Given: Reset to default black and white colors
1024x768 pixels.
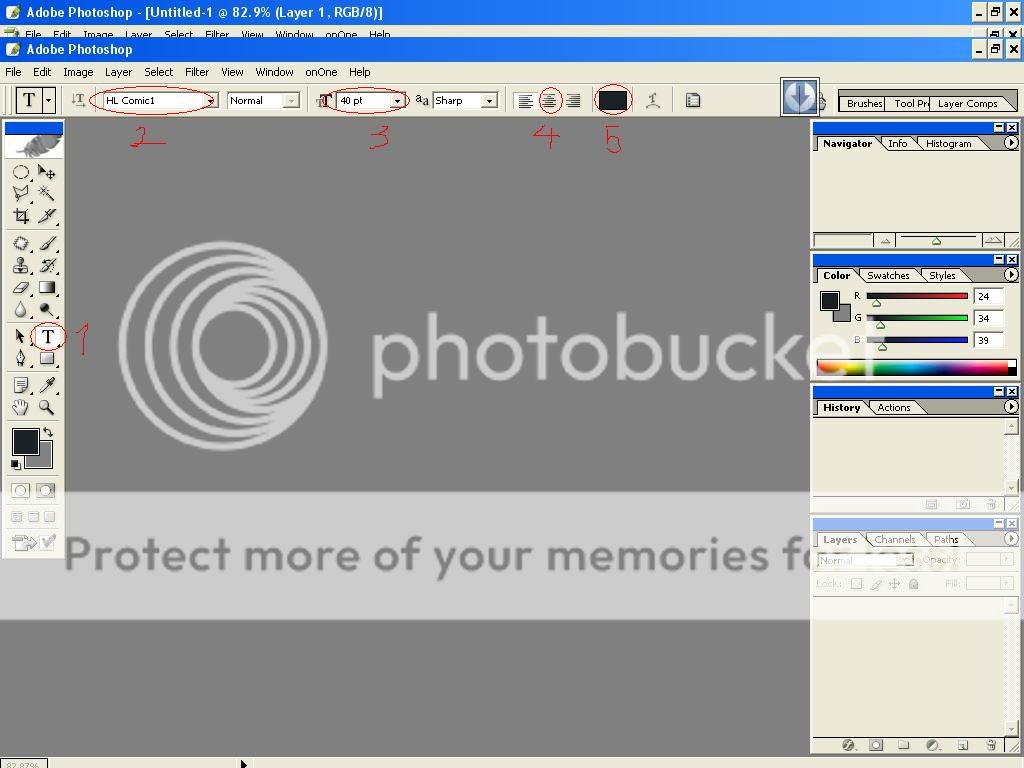Looking at the screenshot, I should 15,464.
